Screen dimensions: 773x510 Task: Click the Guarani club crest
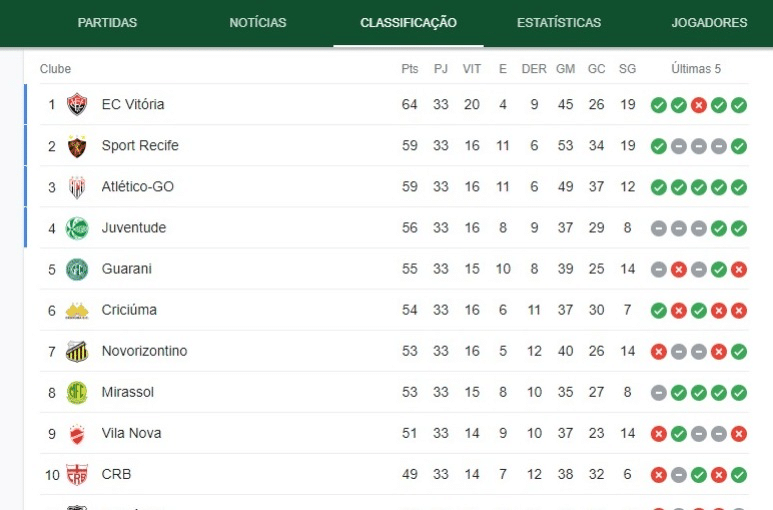77,269
